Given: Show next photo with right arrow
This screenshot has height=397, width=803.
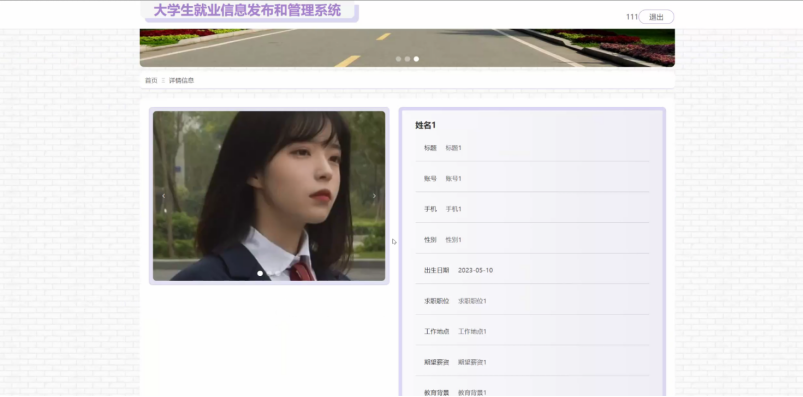Looking at the screenshot, I should (x=374, y=196).
